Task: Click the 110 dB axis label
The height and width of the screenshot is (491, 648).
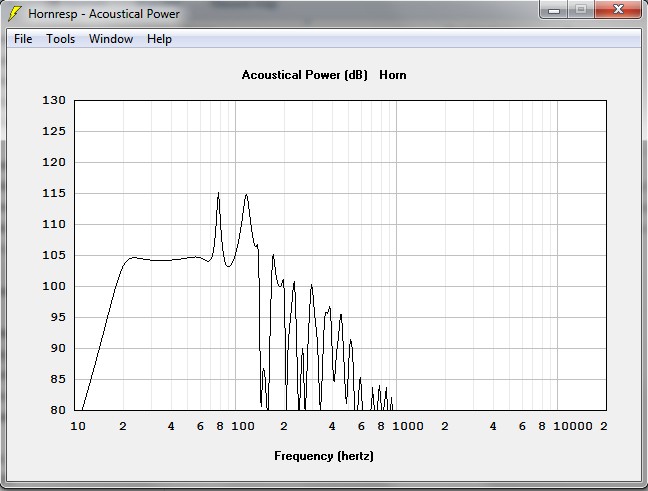Action: pos(54,224)
